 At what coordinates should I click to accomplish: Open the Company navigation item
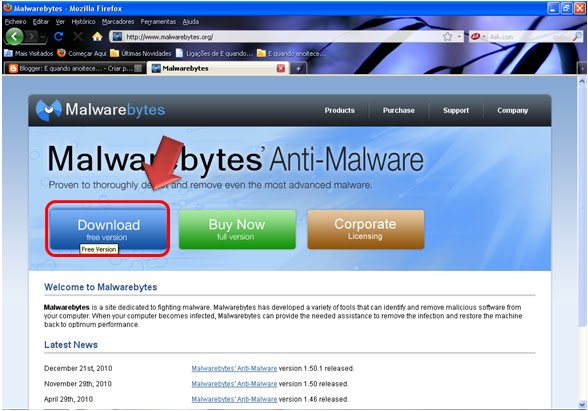[x=512, y=110]
